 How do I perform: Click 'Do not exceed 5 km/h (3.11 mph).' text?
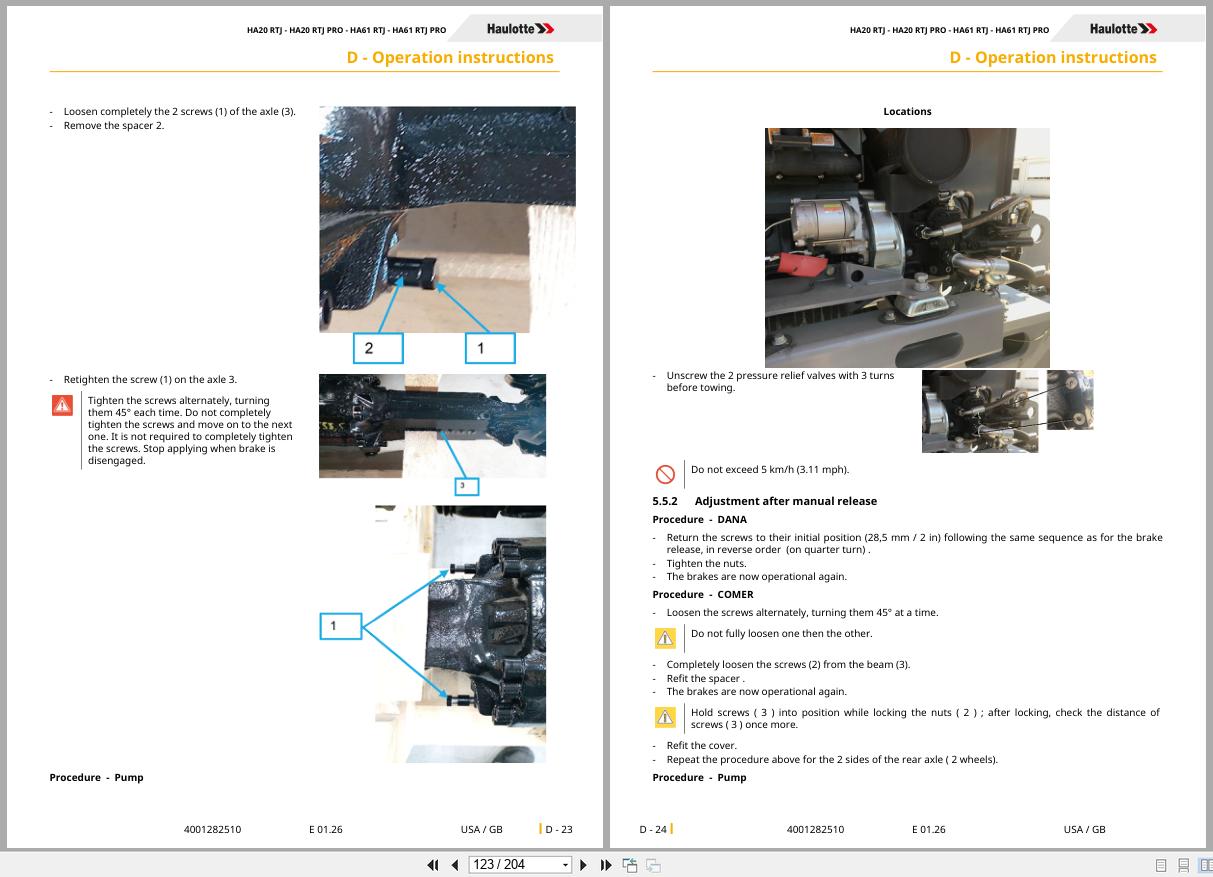click(770, 470)
